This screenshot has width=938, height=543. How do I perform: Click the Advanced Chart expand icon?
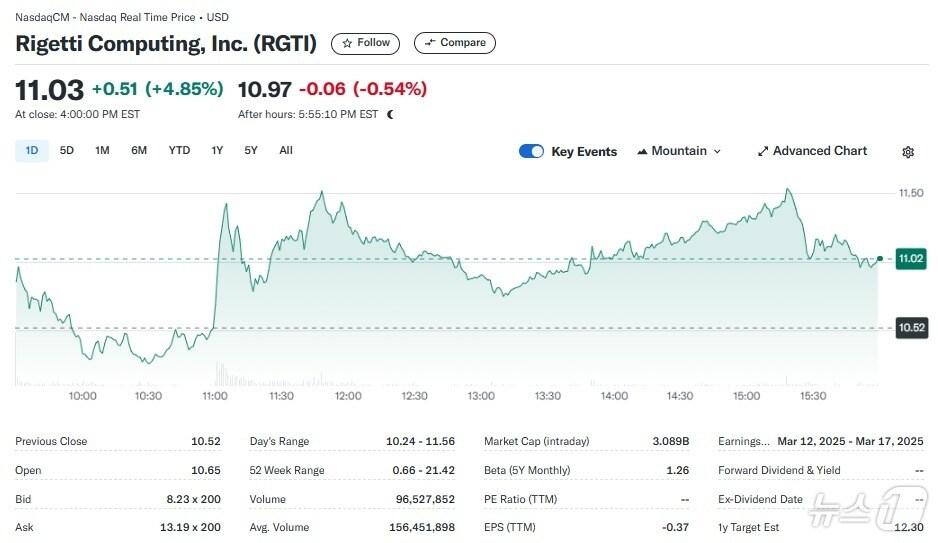coord(763,151)
